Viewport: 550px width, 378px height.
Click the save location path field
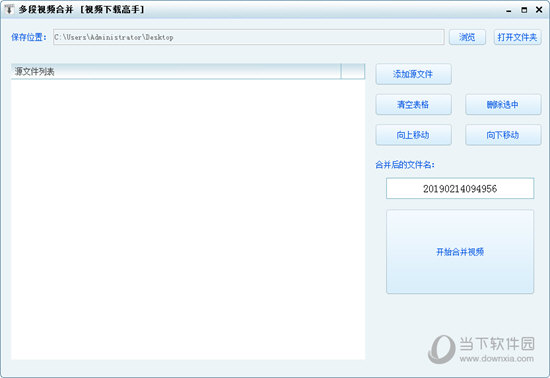249,37
